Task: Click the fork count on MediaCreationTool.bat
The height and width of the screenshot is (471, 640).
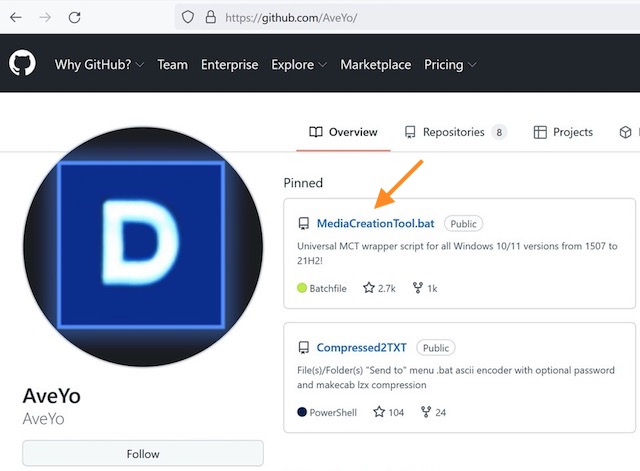Action: pyautogui.click(x=426, y=288)
